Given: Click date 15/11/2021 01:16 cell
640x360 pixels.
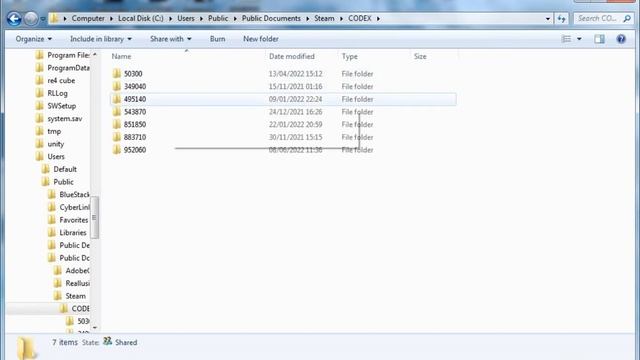Looking at the screenshot, I should [296, 87].
